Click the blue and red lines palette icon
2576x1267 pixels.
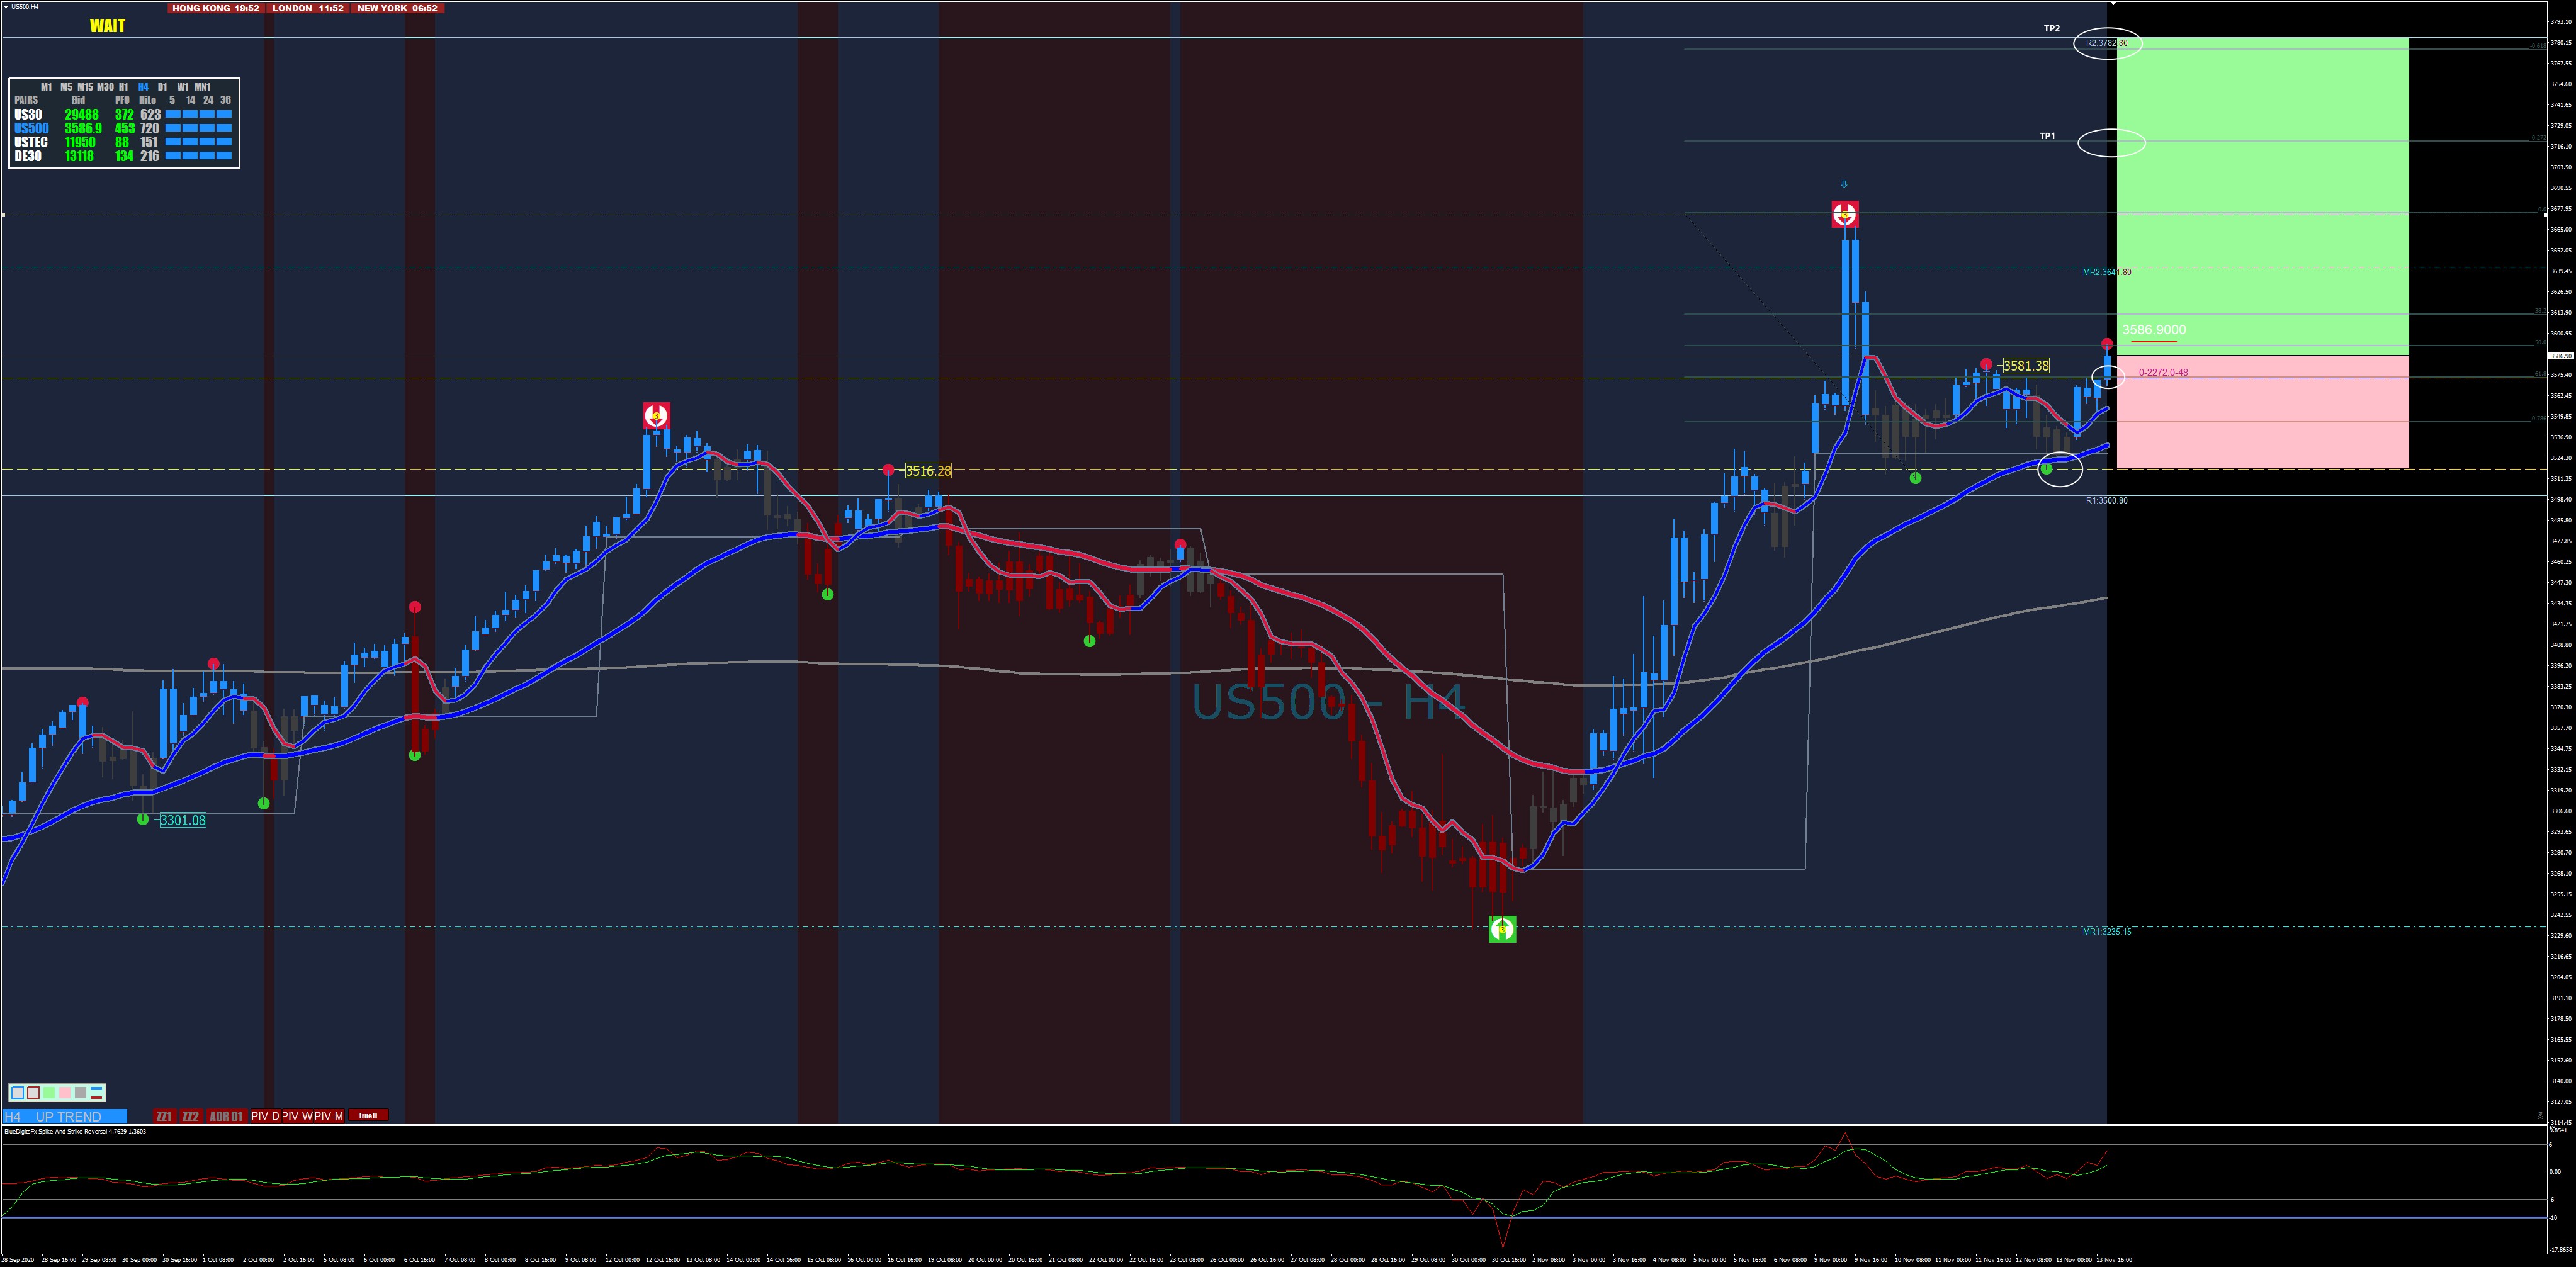click(x=96, y=1093)
